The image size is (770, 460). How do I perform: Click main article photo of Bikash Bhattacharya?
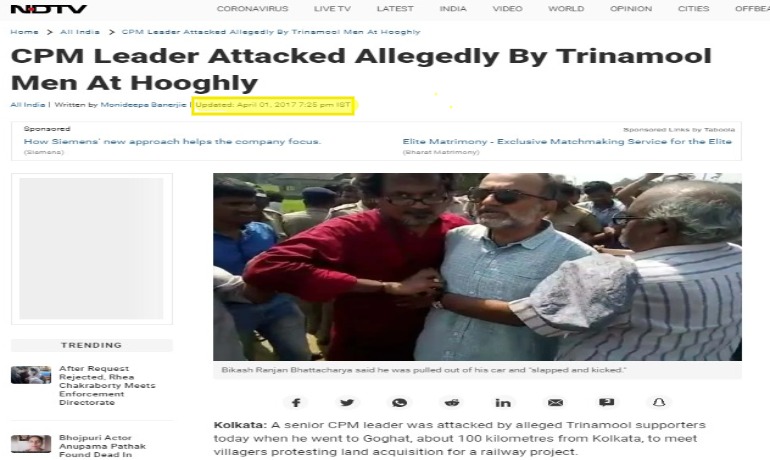[477, 267]
